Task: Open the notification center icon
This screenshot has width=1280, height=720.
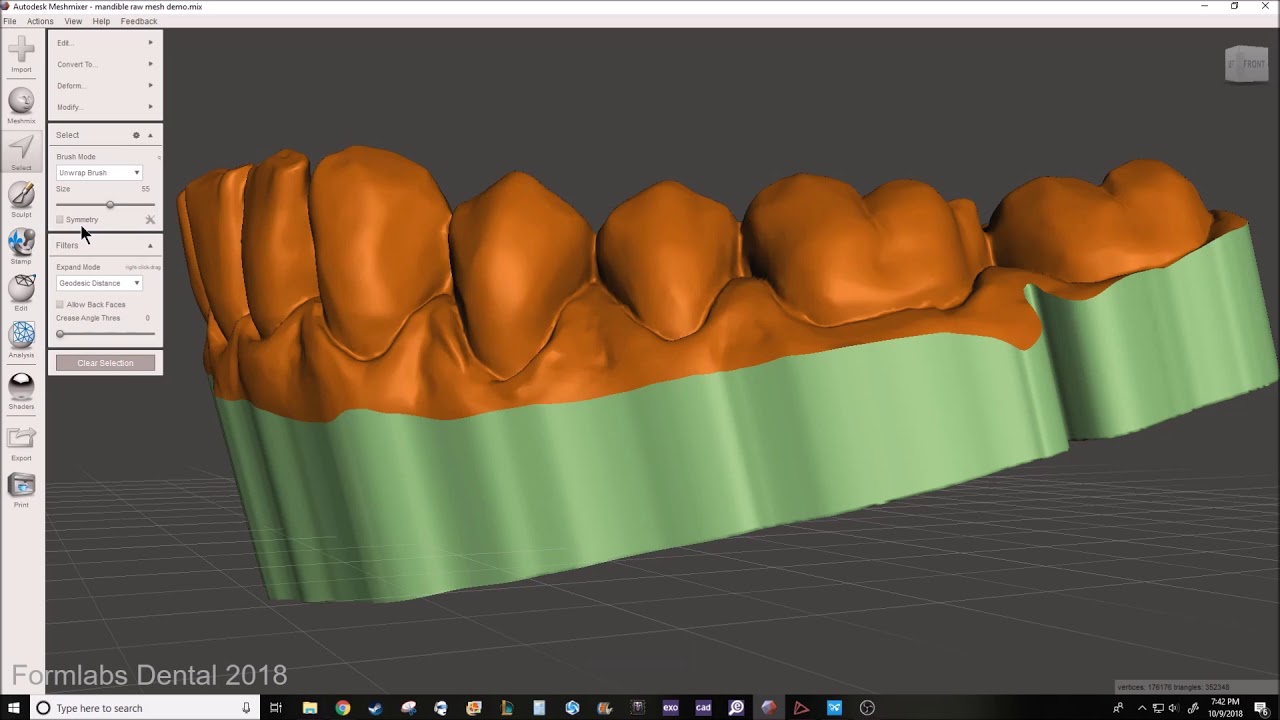Action: [x=1262, y=708]
